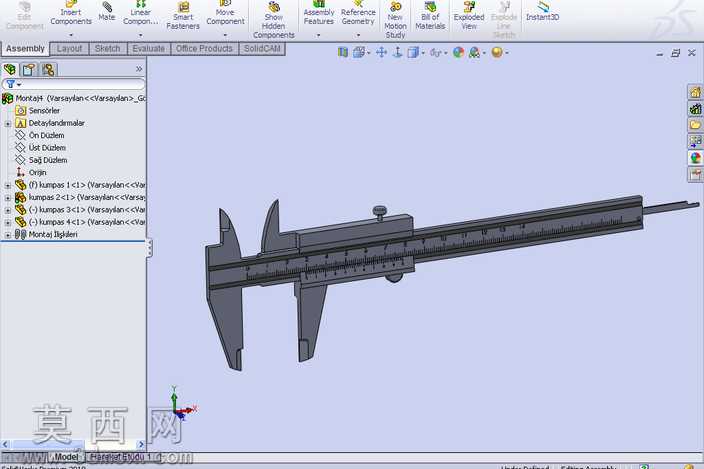Select the Model bottom tab

click(x=66, y=457)
